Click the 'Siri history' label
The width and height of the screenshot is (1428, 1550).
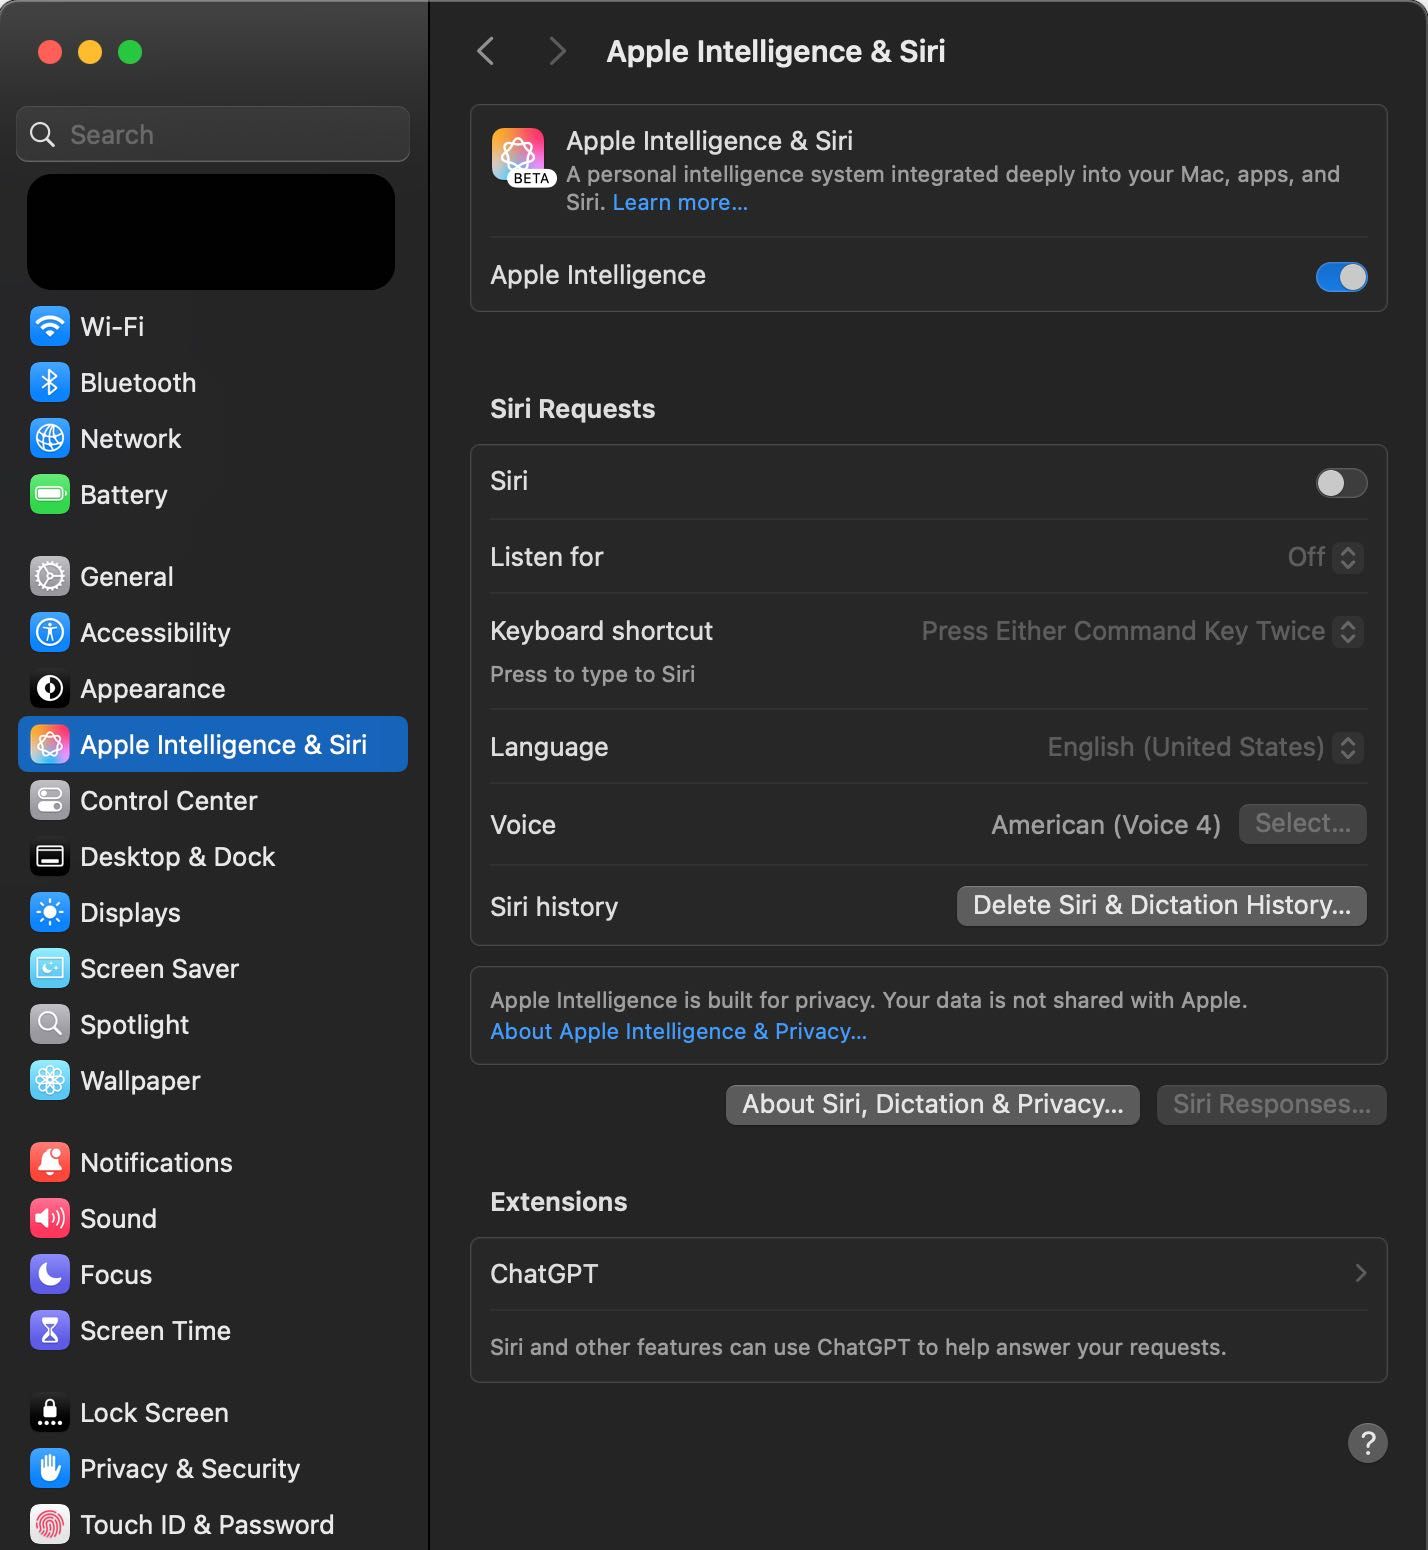(554, 907)
